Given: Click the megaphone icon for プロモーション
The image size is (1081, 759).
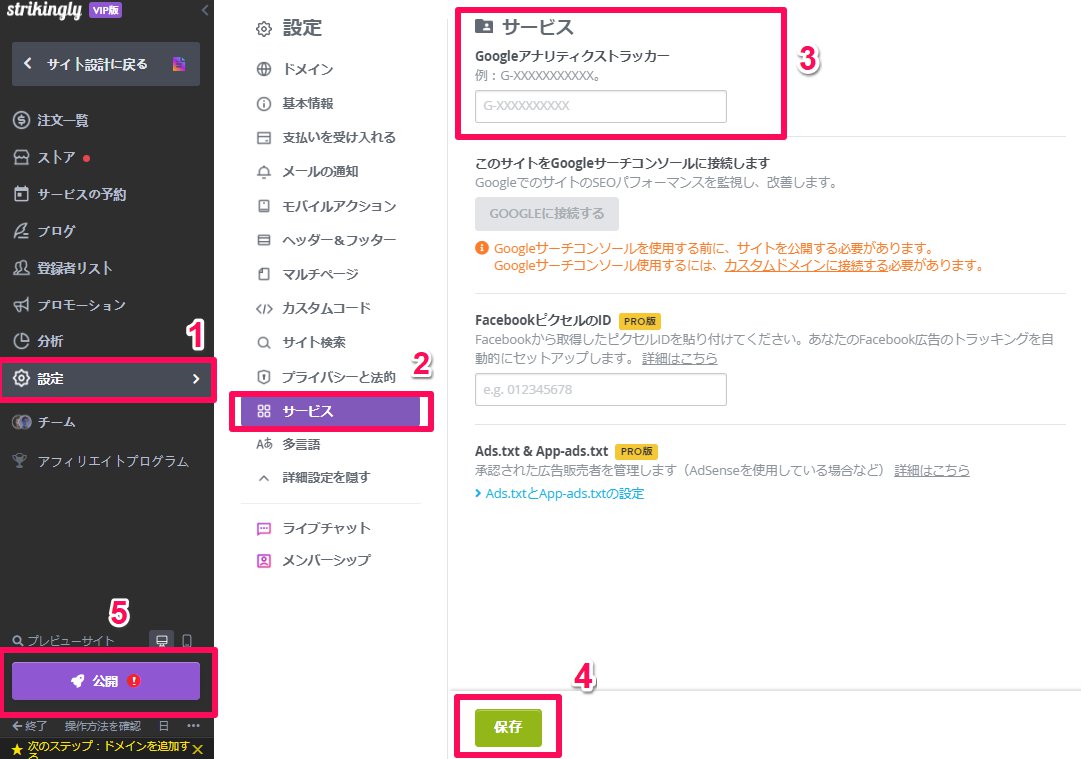Looking at the screenshot, I should click(21, 305).
